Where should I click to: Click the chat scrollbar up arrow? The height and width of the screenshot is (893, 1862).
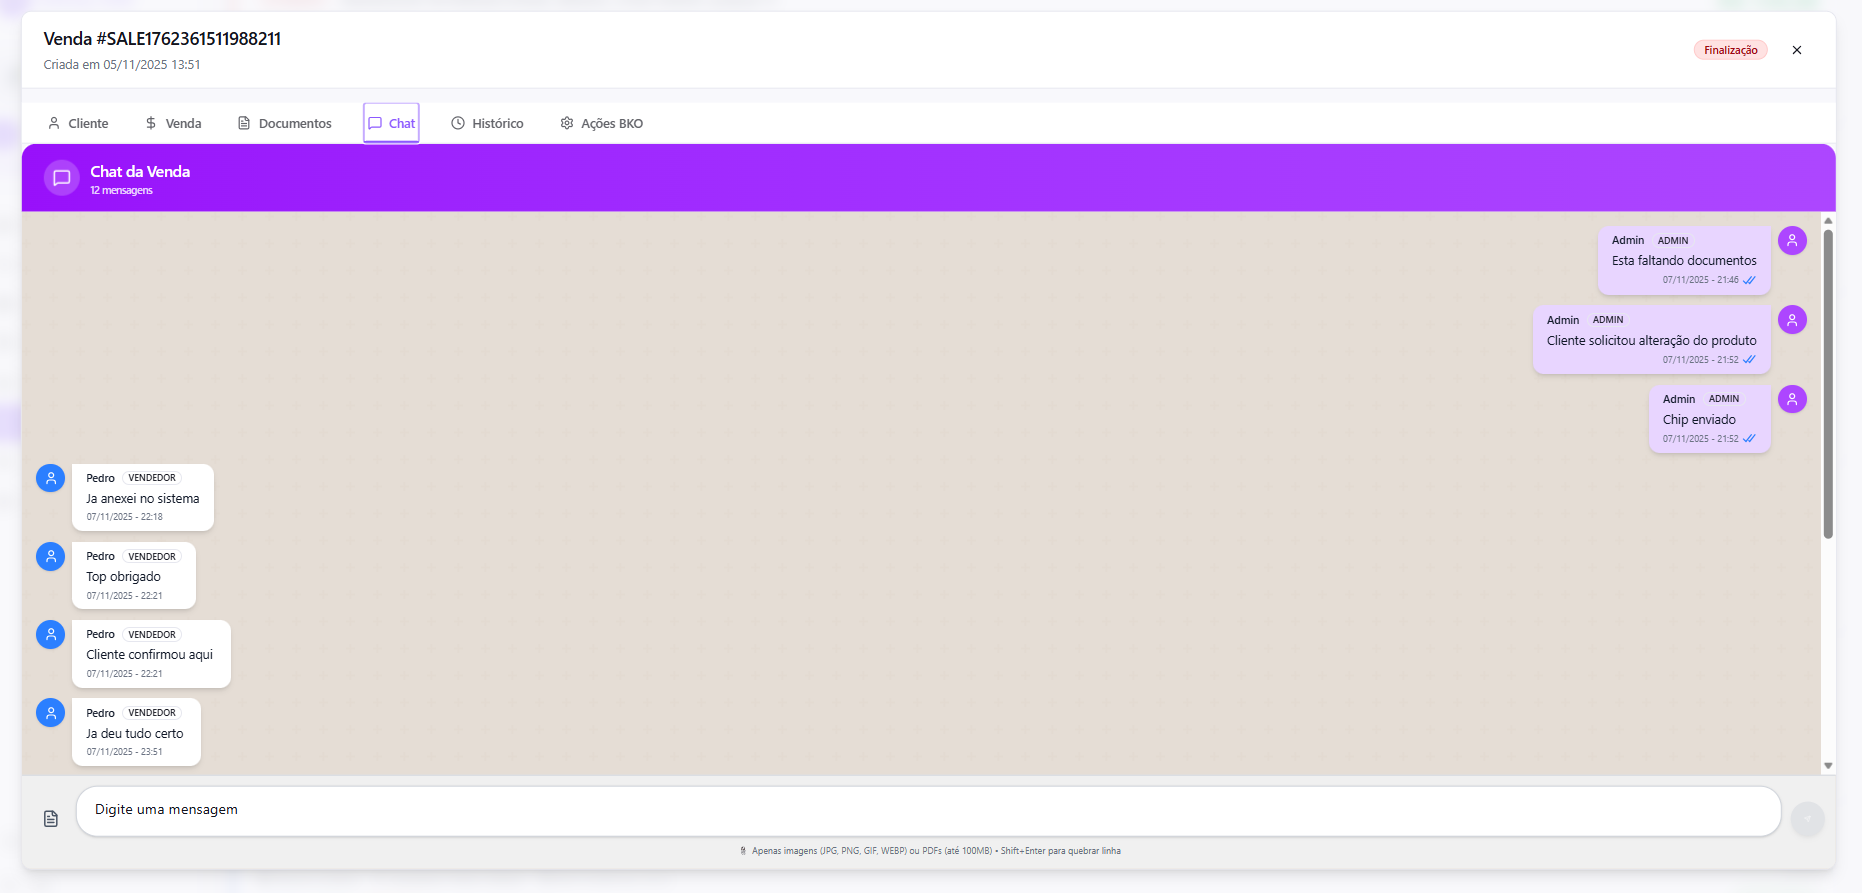[x=1828, y=221]
